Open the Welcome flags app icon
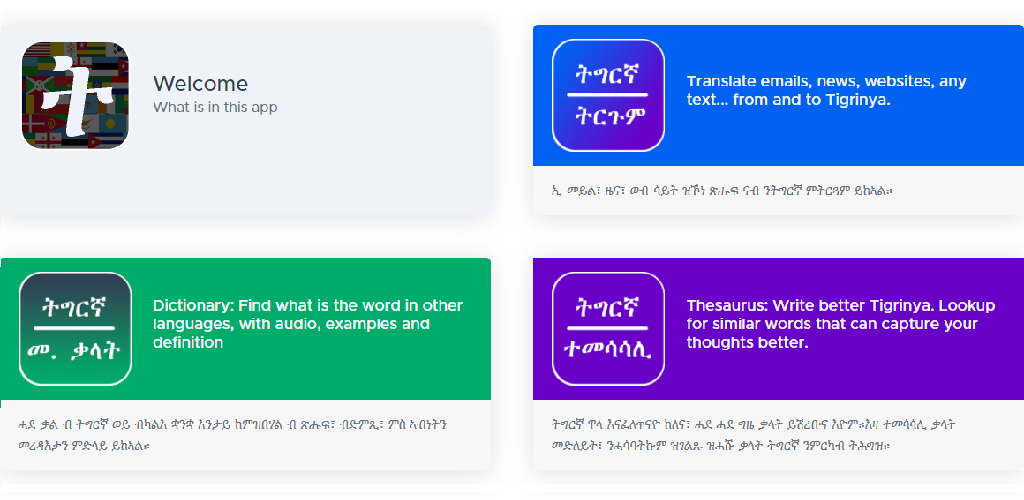 tap(75, 95)
